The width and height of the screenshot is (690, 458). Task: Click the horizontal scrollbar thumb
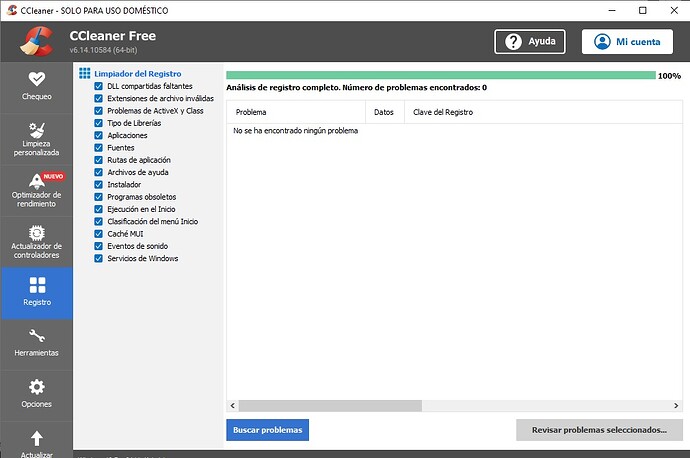click(x=330, y=406)
